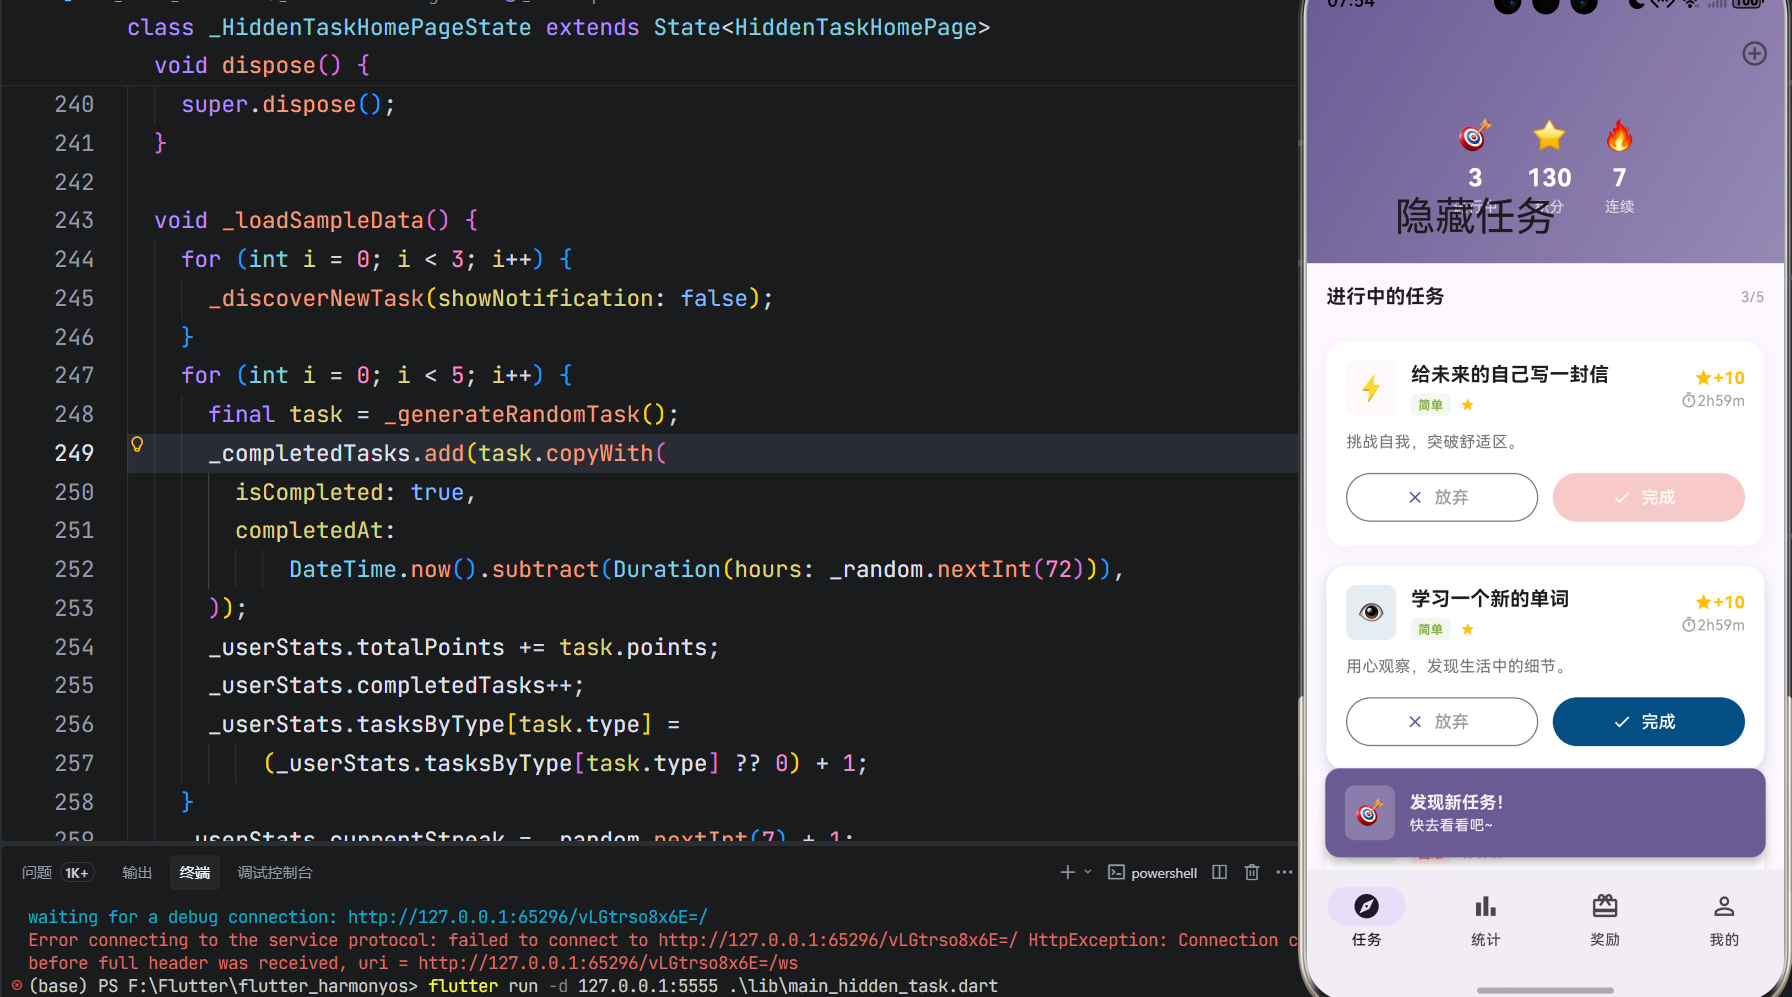
Task: Click the target icon in the new task notification
Action: pos(1369,812)
